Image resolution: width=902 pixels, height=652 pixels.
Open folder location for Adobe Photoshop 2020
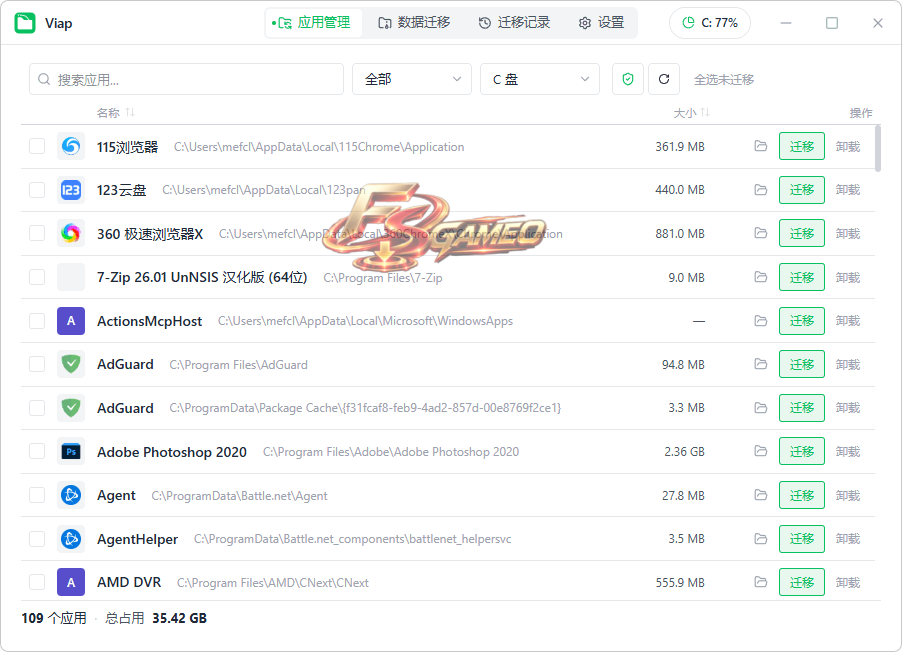click(760, 451)
